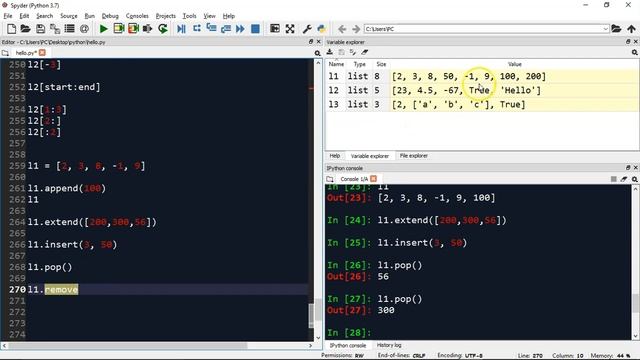Select variable l3 row in Variable explorer

pyautogui.click(x=482, y=104)
